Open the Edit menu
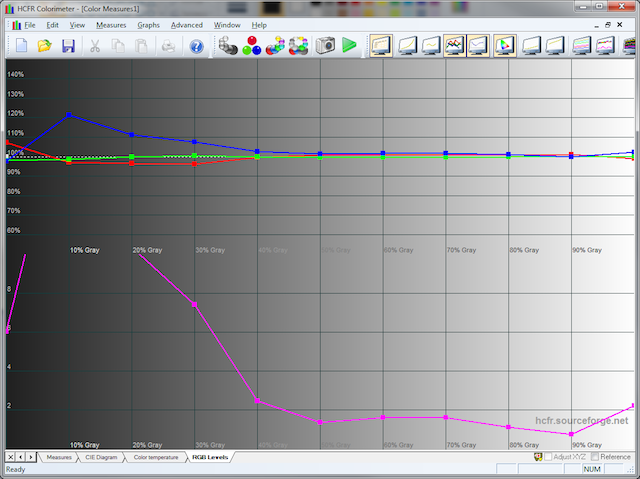This screenshot has height=479, width=640. (52, 25)
